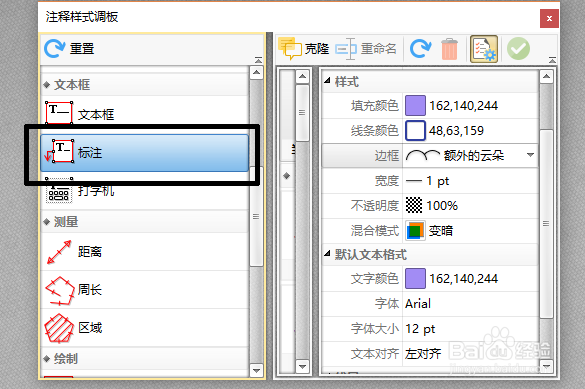Collapse the right toolbar with the small arrow
The height and width of the screenshot is (389, 585).
point(553,60)
